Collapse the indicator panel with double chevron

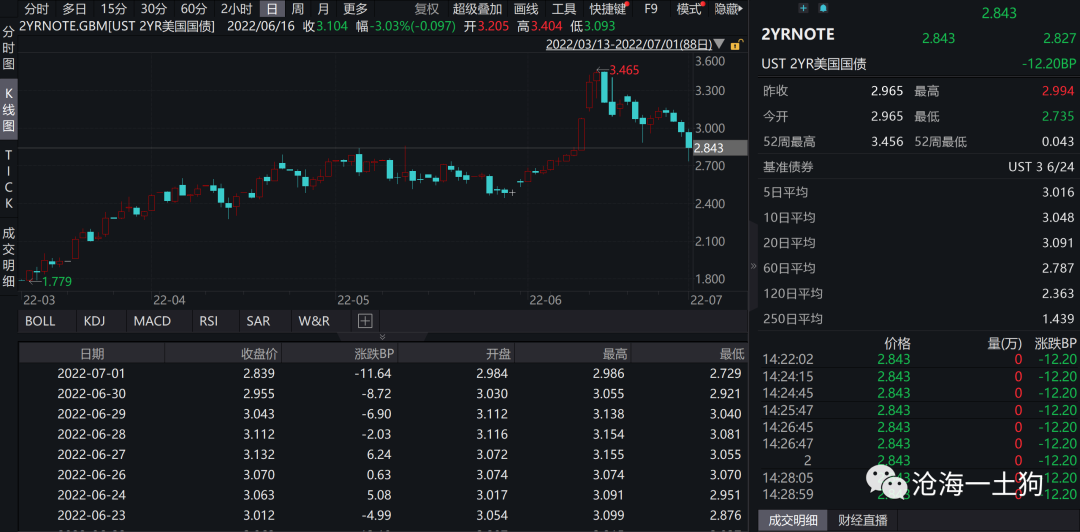383,337
